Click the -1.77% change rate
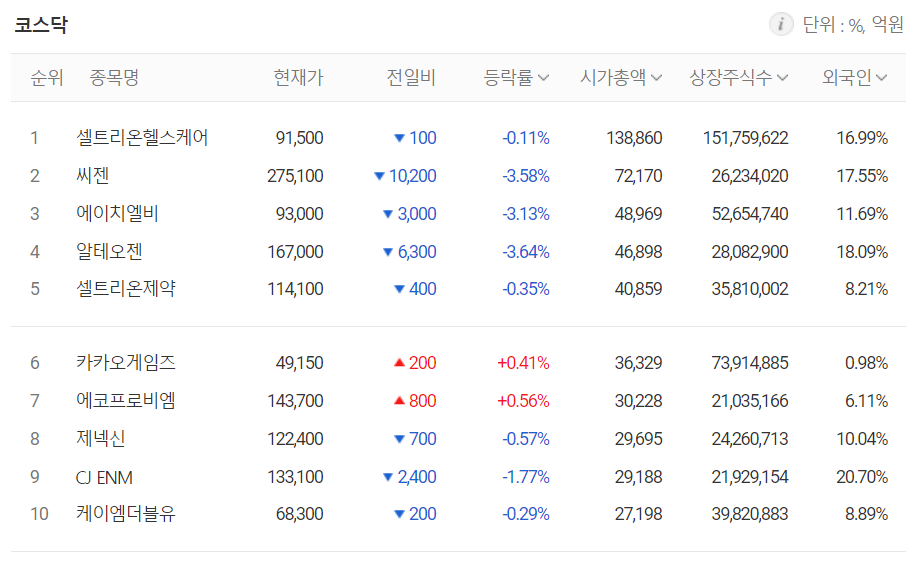Image resolution: width=917 pixels, height=567 pixels. (526, 477)
